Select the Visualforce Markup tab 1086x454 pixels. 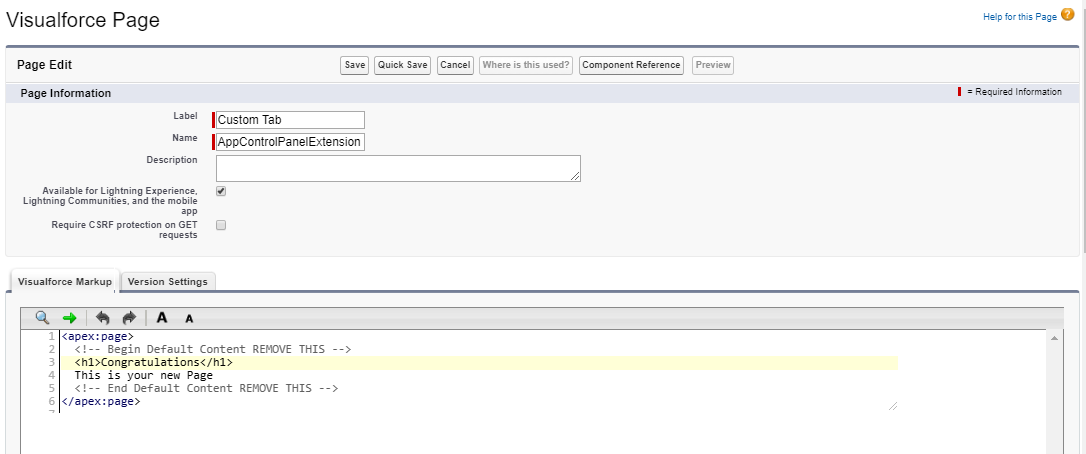pyautogui.click(x=65, y=282)
